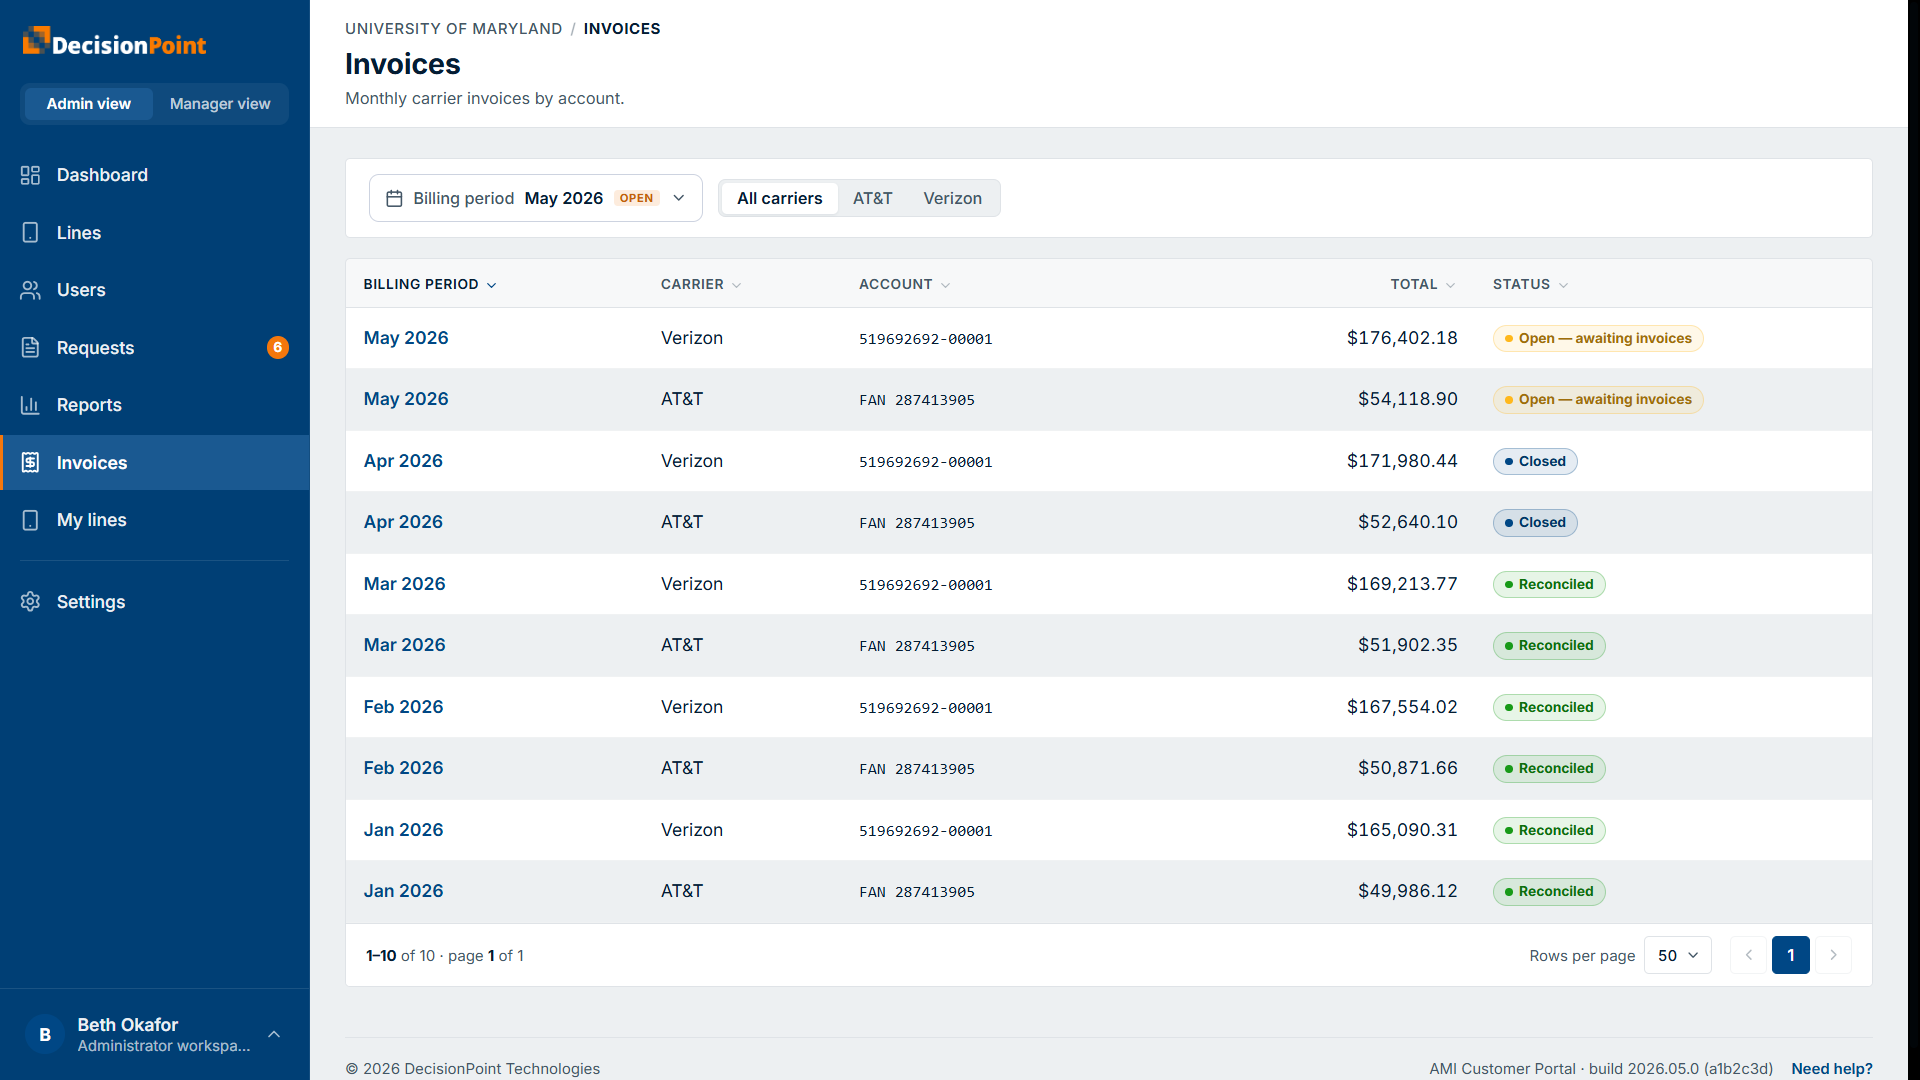Click the Users people icon

click(30, 290)
